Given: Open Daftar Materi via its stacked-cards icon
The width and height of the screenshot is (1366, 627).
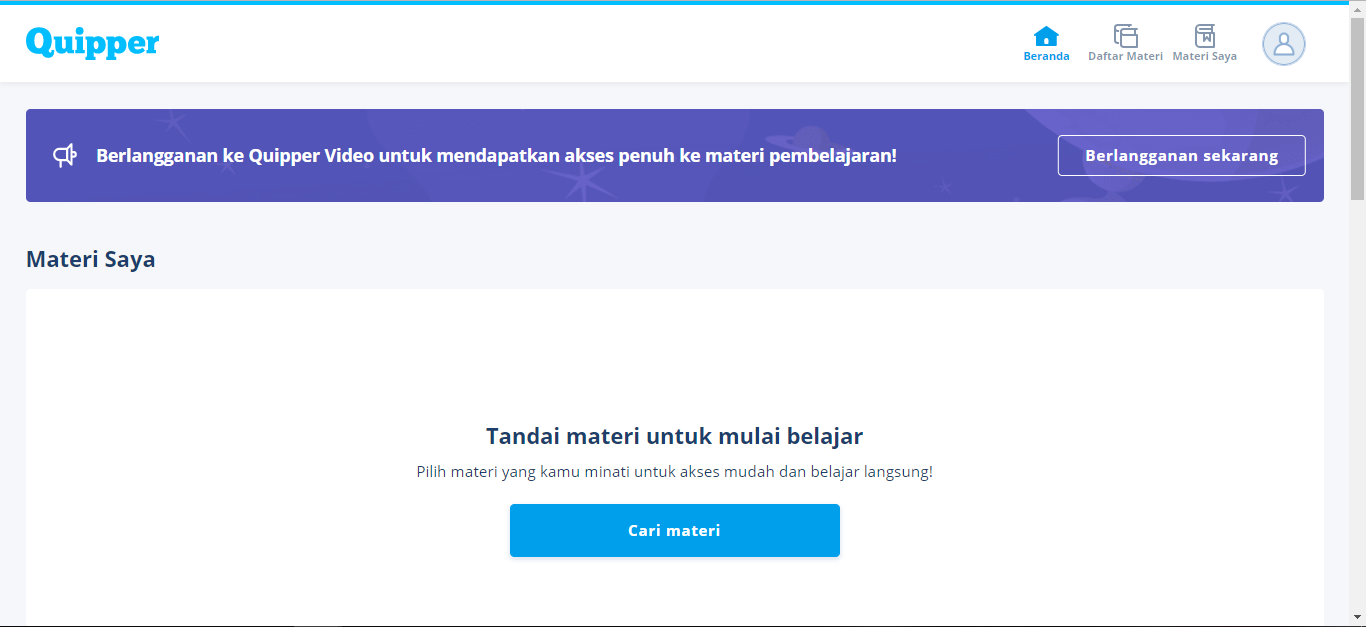Looking at the screenshot, I should tap(1125, 36).
